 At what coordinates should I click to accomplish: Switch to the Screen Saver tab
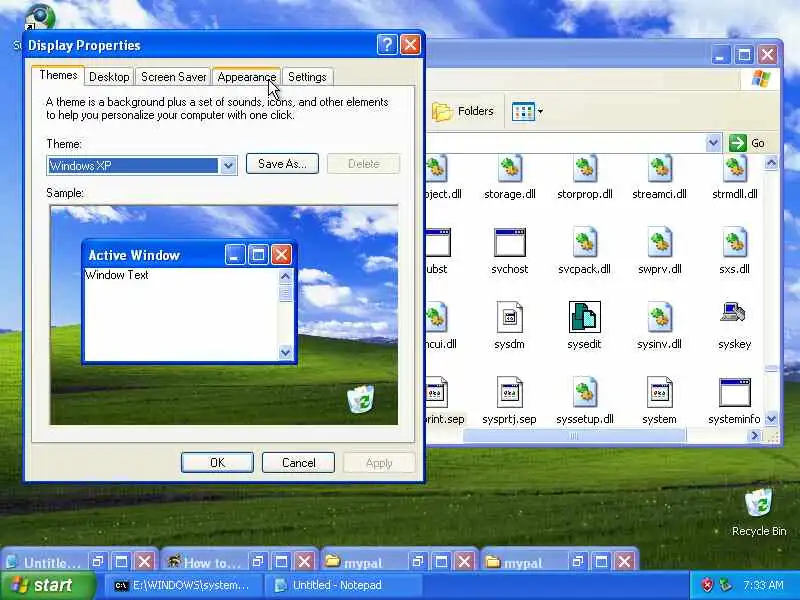173,77
